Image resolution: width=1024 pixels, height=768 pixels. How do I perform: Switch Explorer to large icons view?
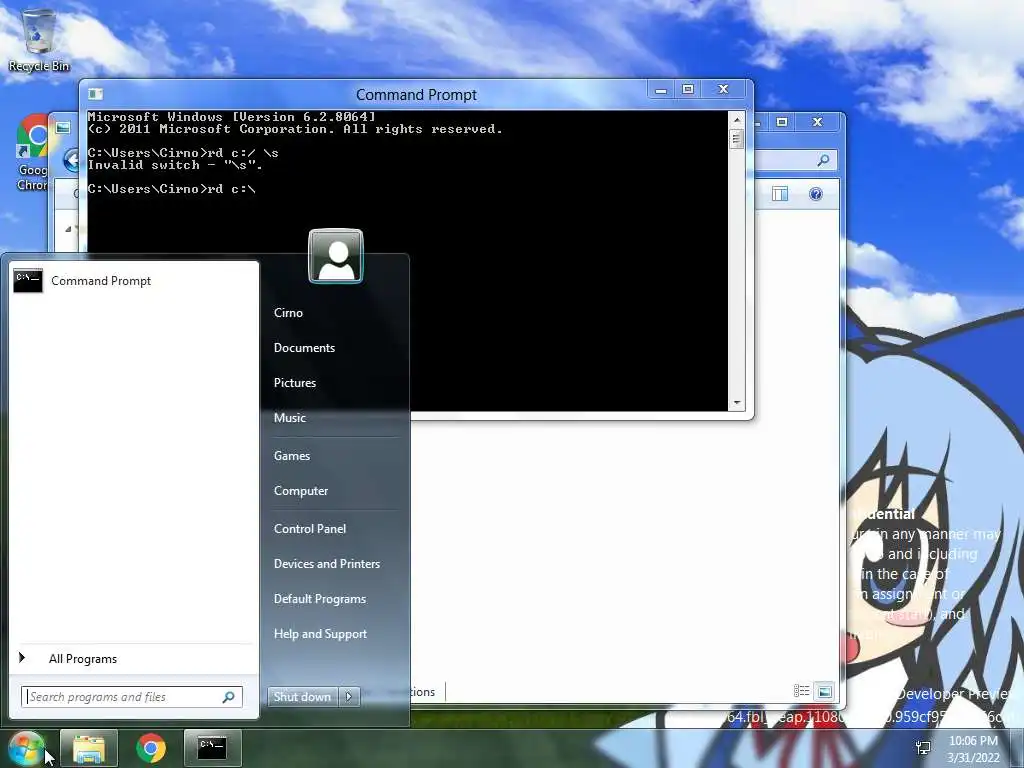click(x=825, y=691)
